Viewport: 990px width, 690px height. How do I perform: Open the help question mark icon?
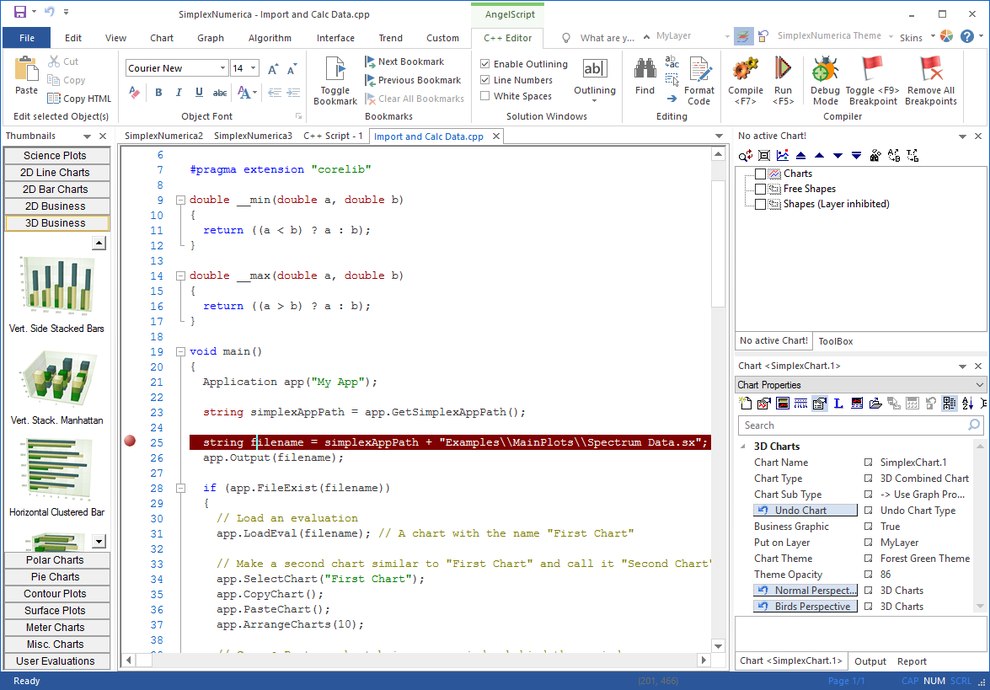pos(967,37)
